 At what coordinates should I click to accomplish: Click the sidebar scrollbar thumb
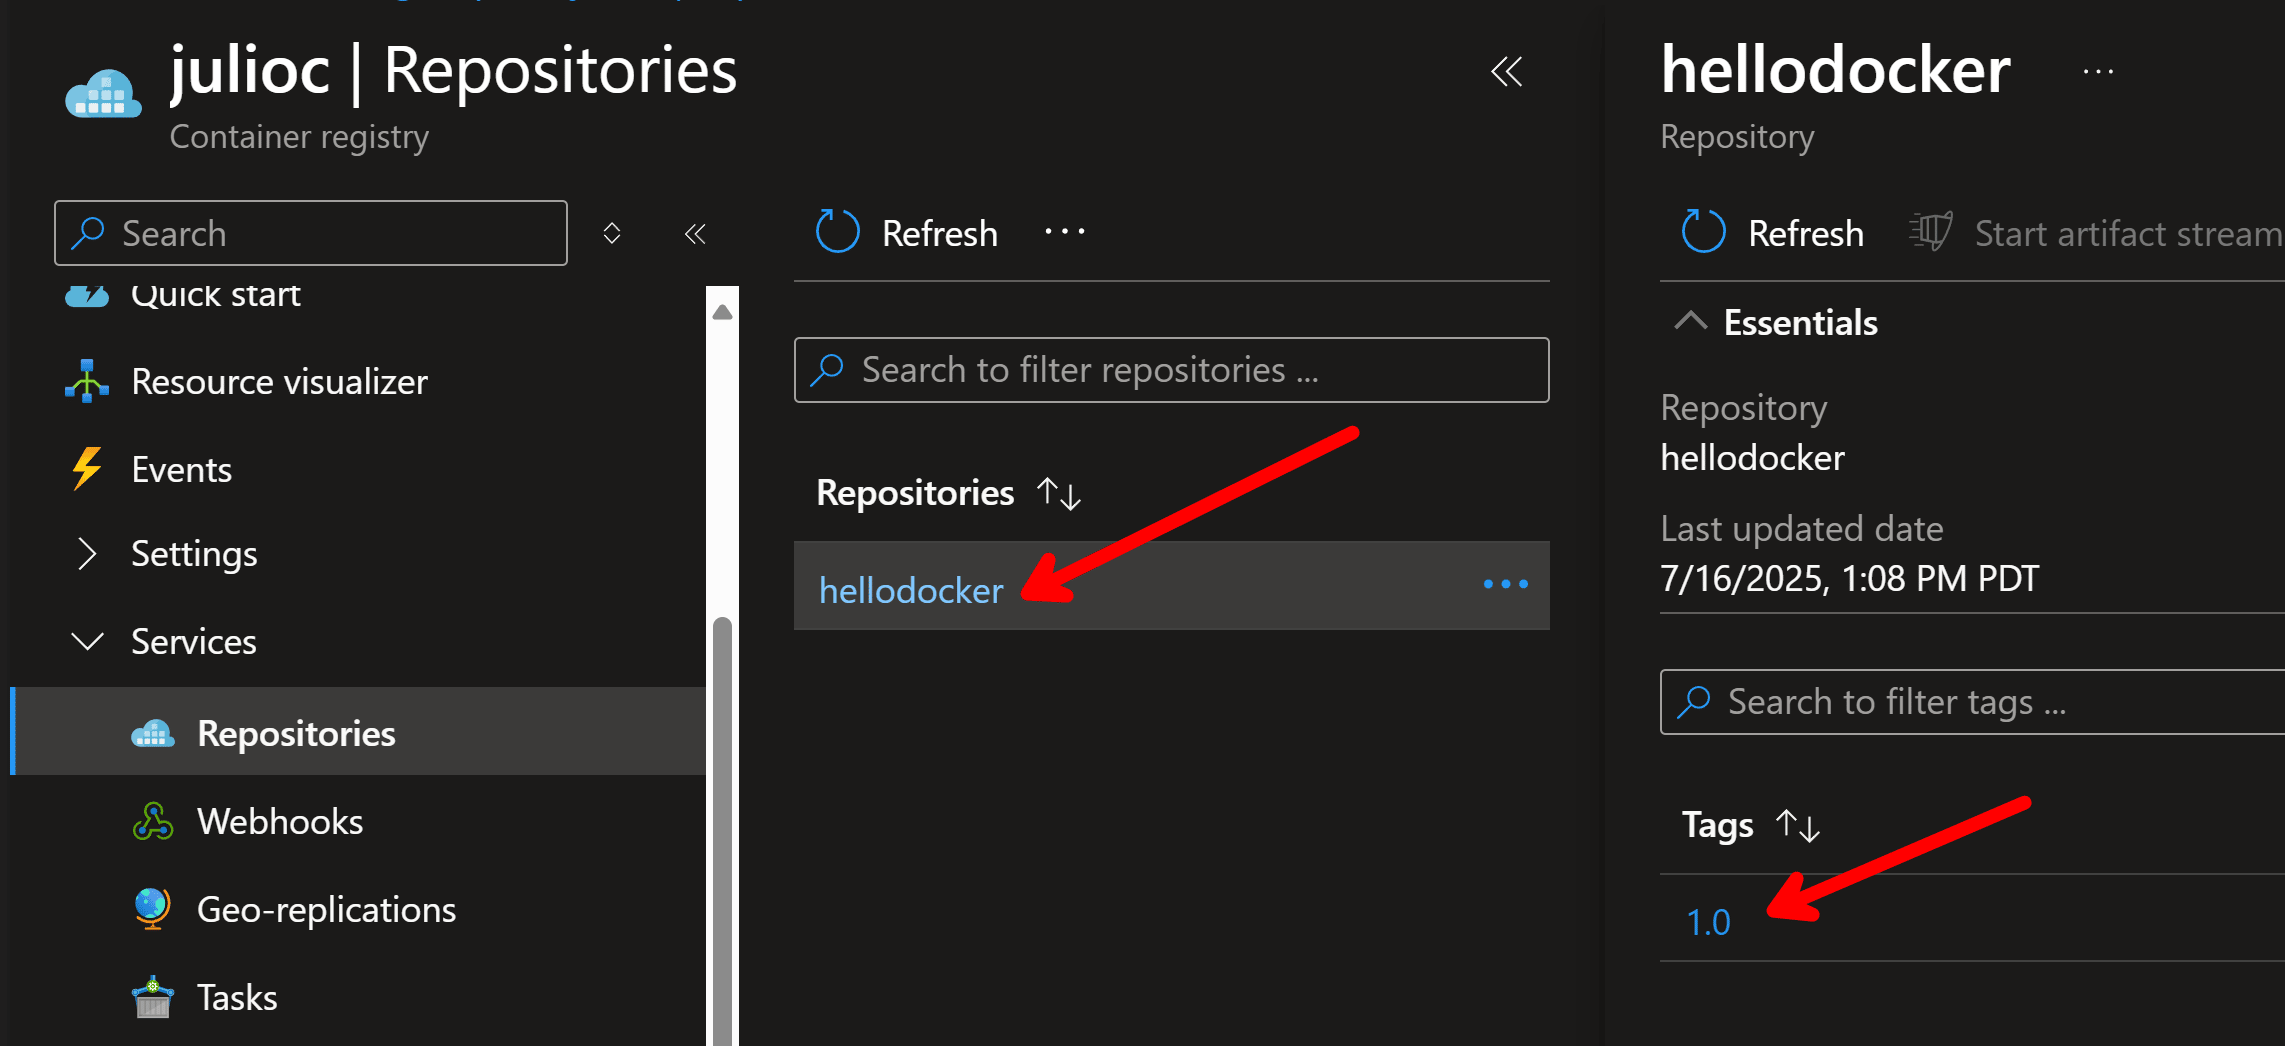[x=722, y=830]
